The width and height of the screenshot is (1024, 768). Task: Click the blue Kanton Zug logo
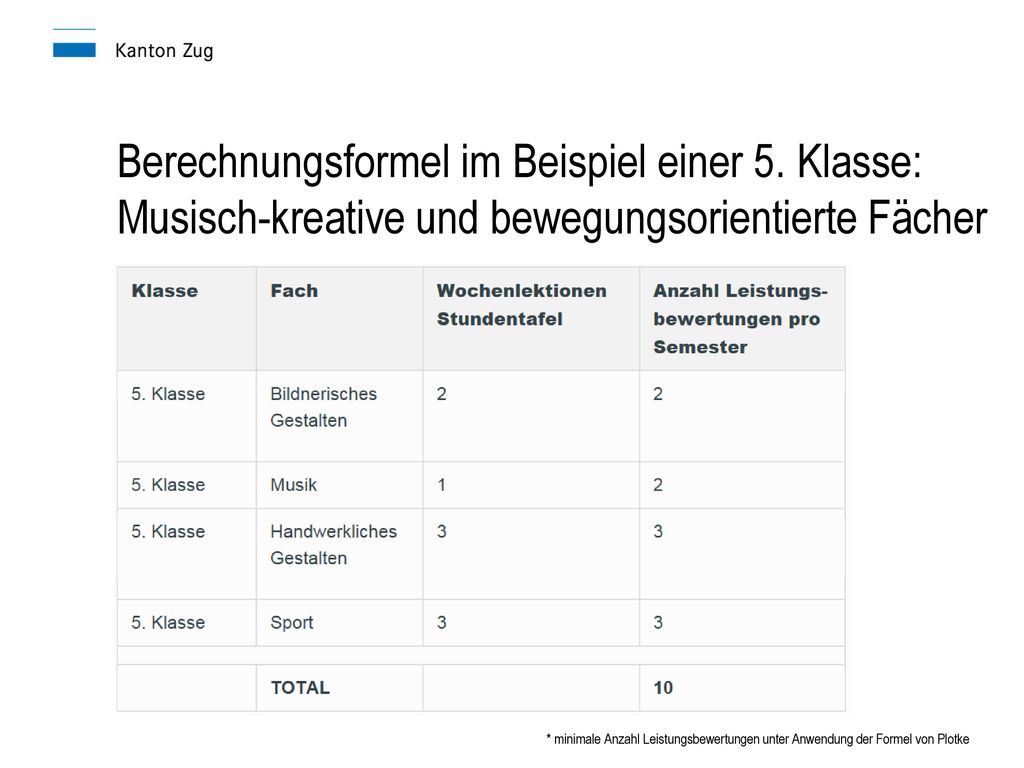pos(74,44)
